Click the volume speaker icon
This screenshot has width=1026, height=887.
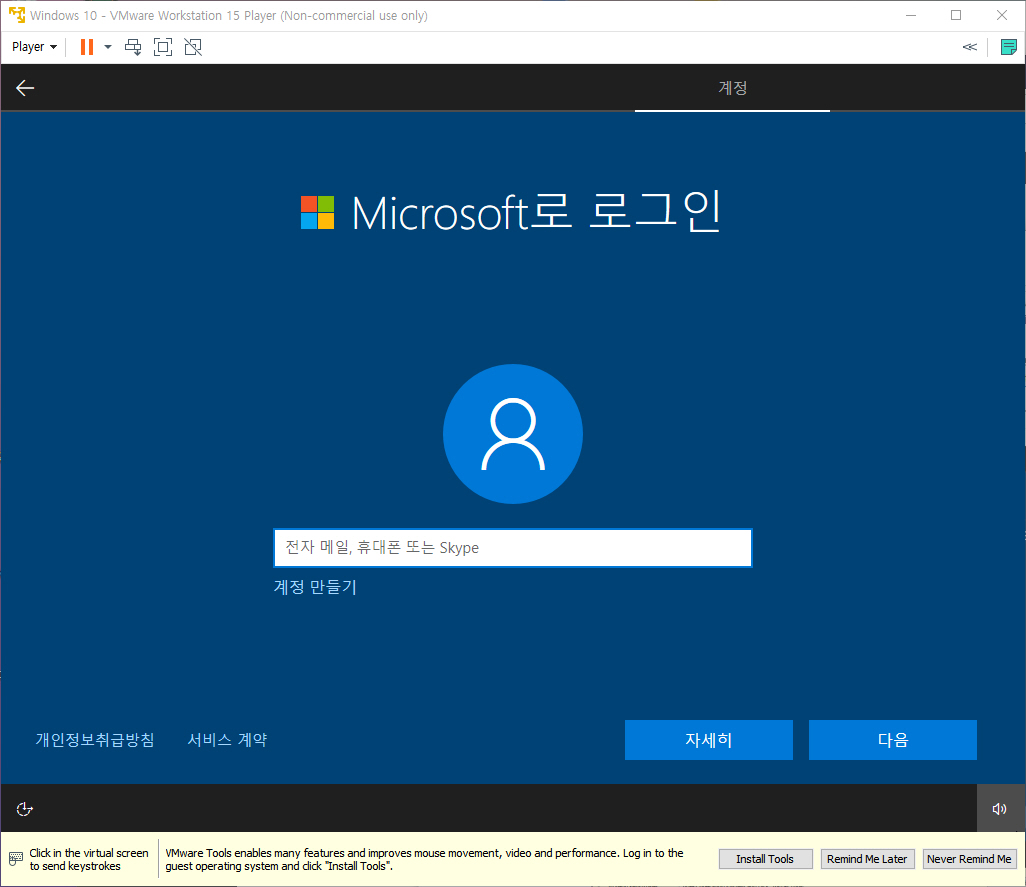[999, 809]
